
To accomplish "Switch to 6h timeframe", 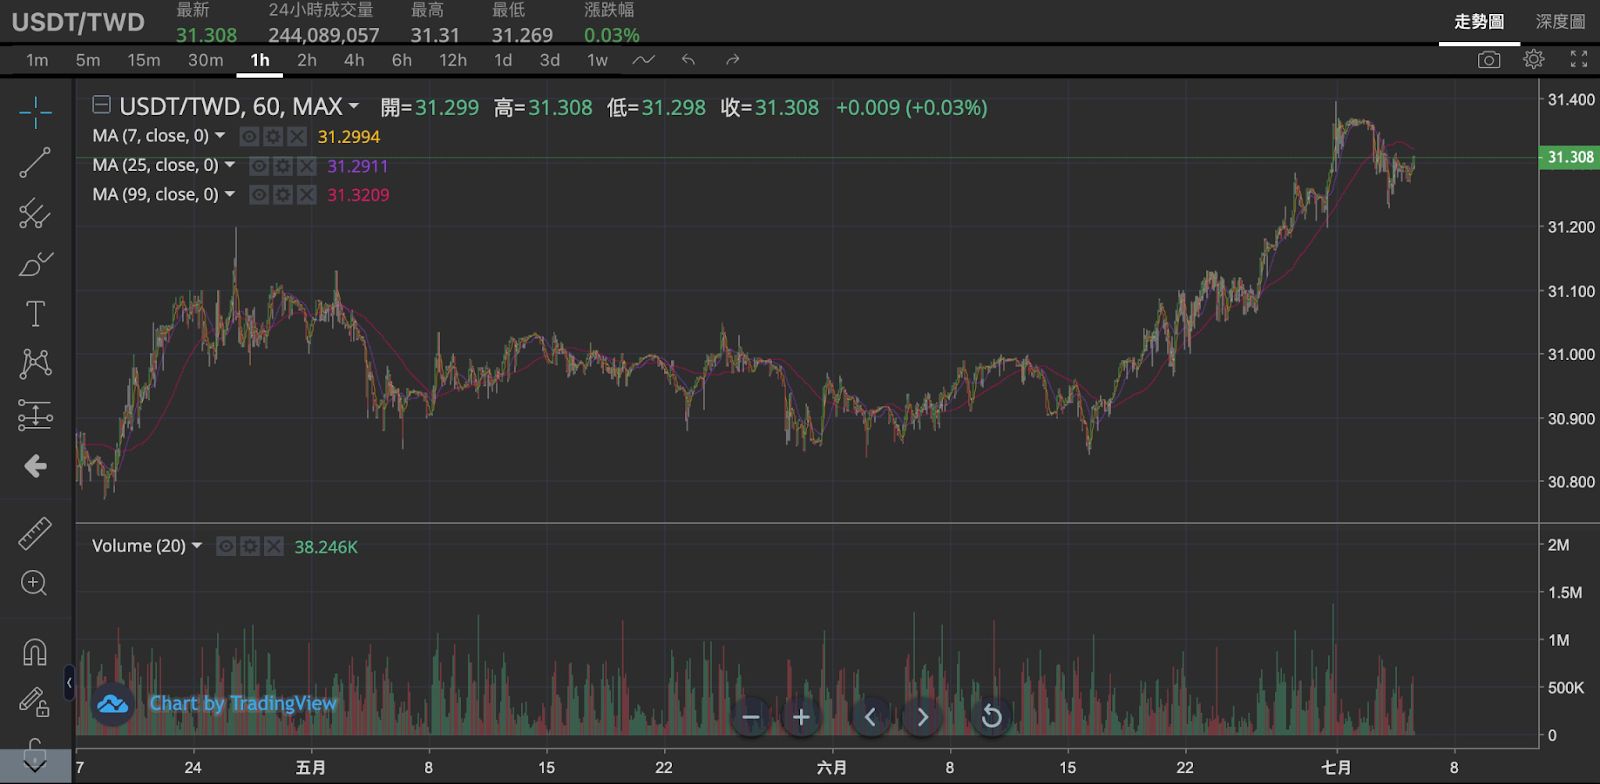I will pyautogui.click(x=402, y=60).
